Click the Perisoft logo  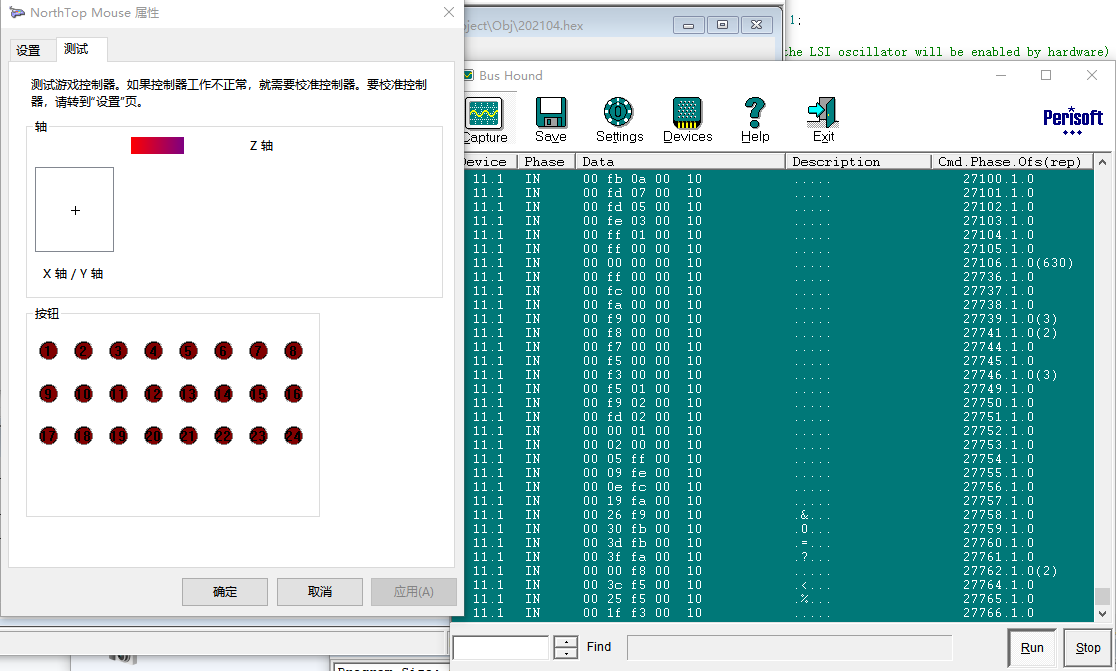(1072, 120)
